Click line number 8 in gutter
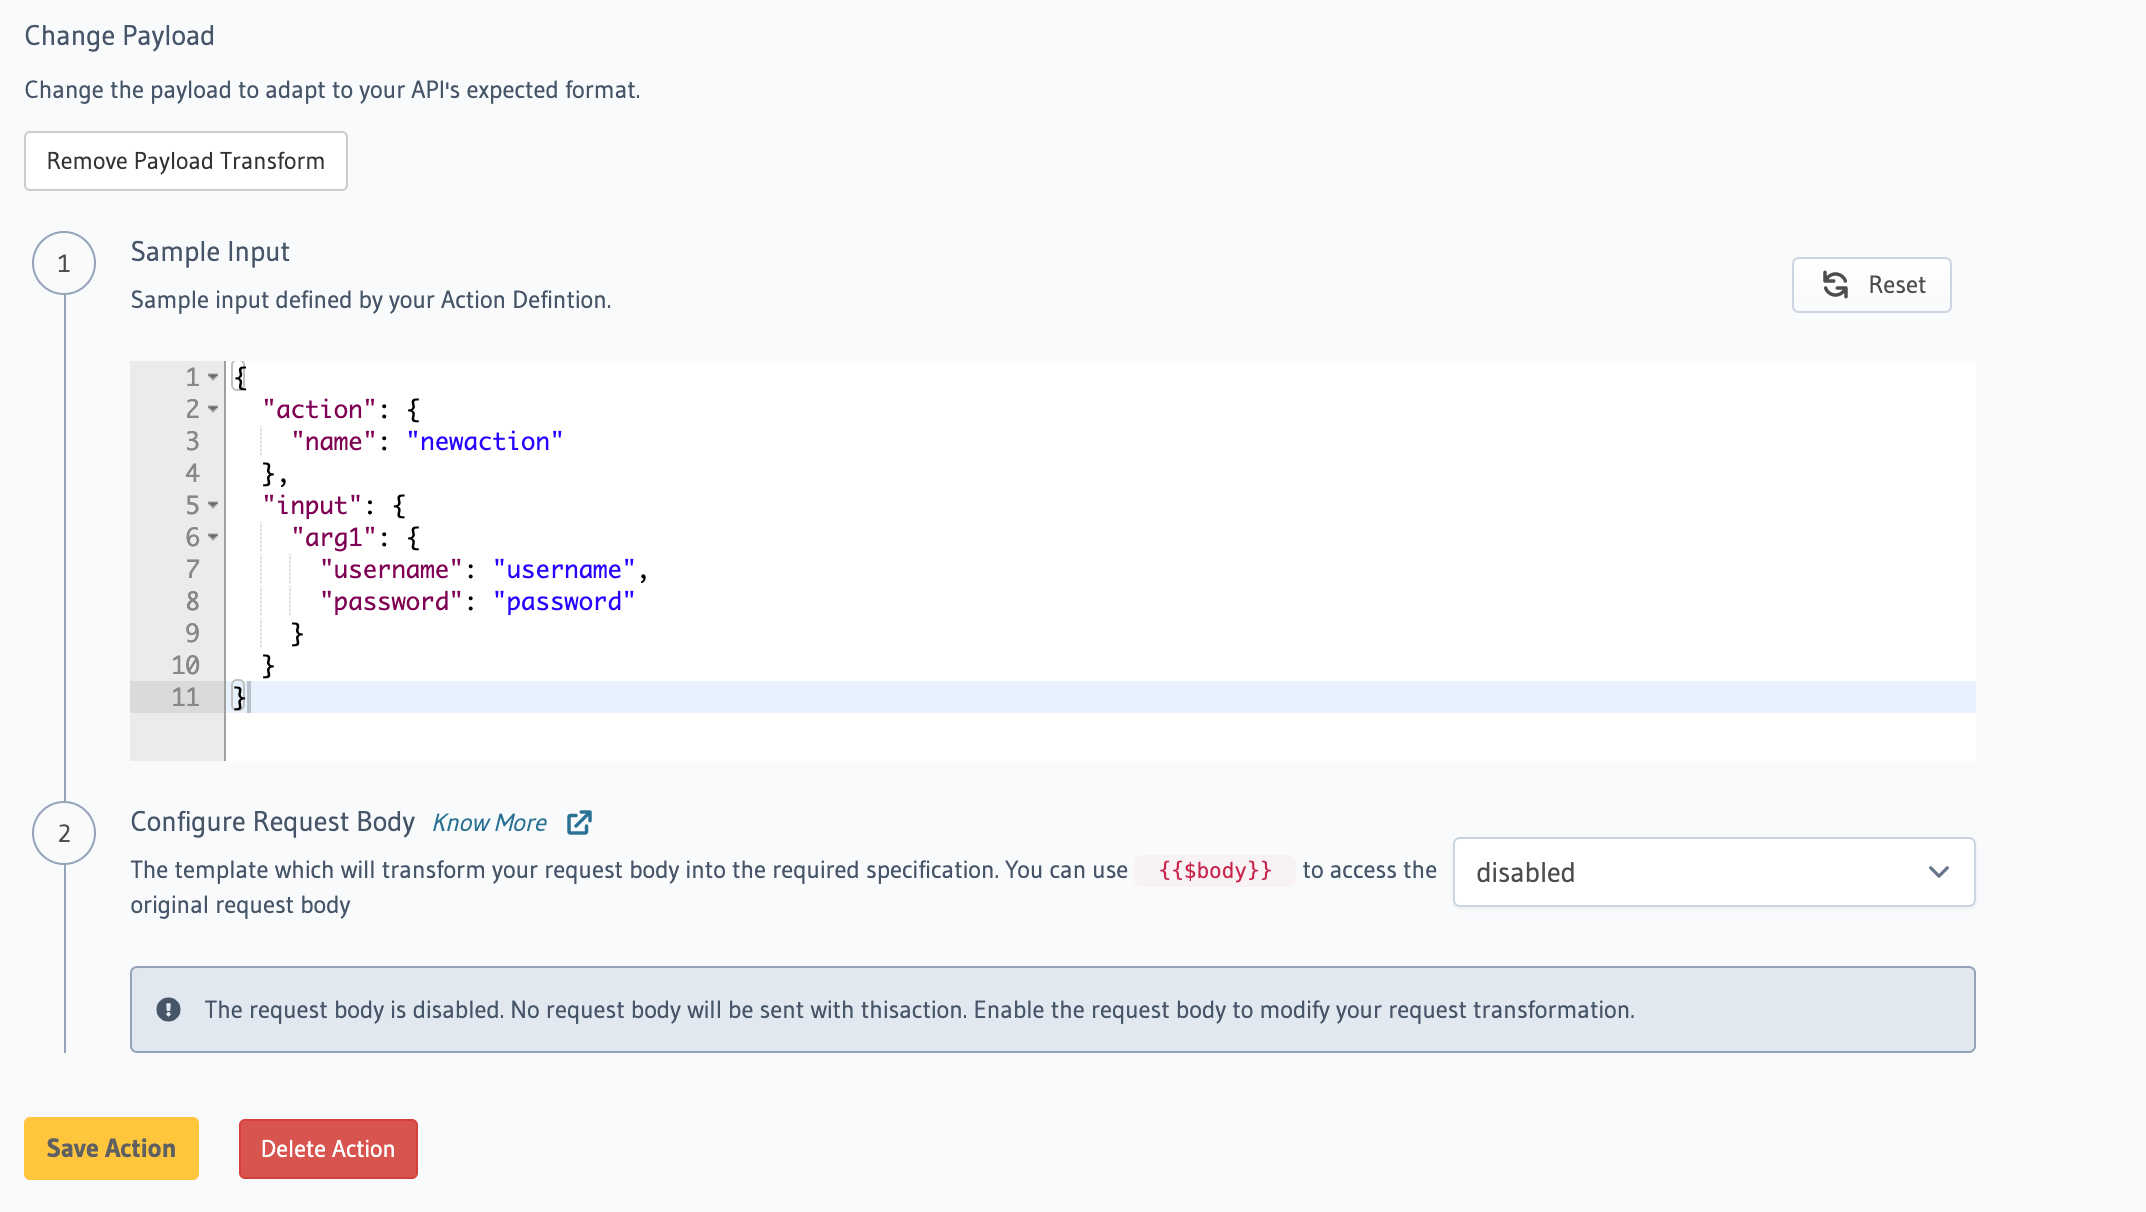 [x=192, y=601]
